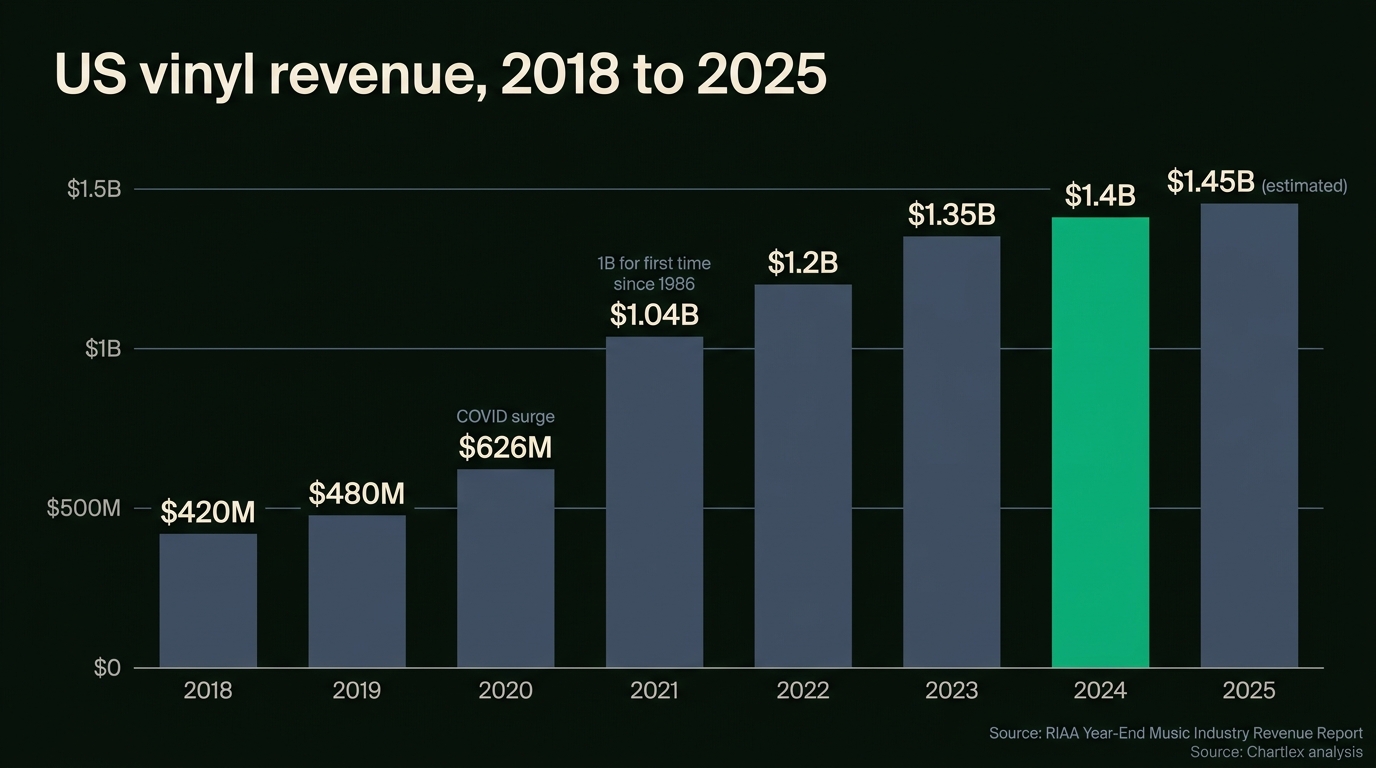Click the chart title 'US vinyl revenue, 2018 to 2025'
The height and width of the screenshot is (768, 1376).
click(x=441, y=75)
